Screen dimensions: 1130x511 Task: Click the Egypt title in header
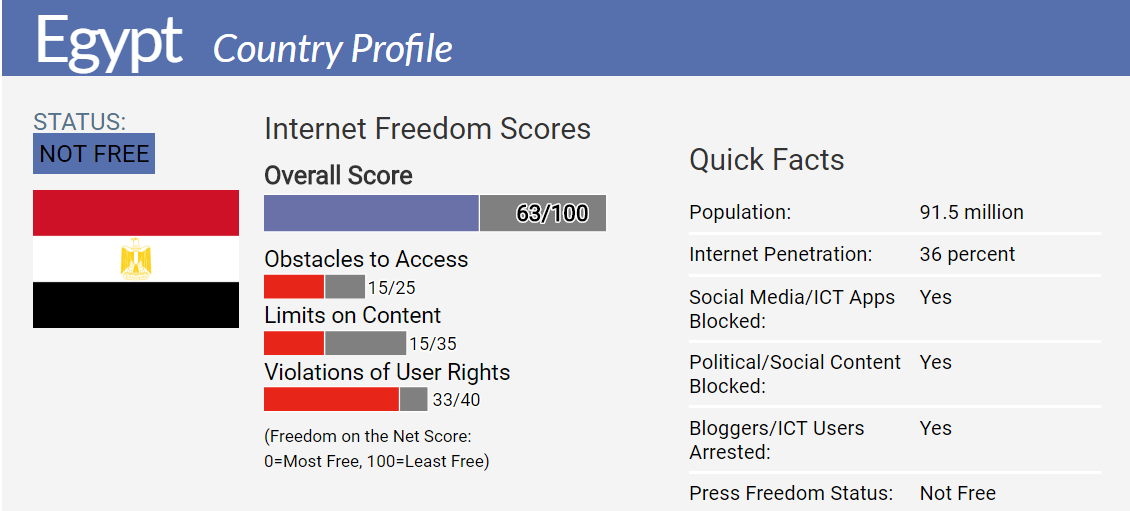click(109, 40)
